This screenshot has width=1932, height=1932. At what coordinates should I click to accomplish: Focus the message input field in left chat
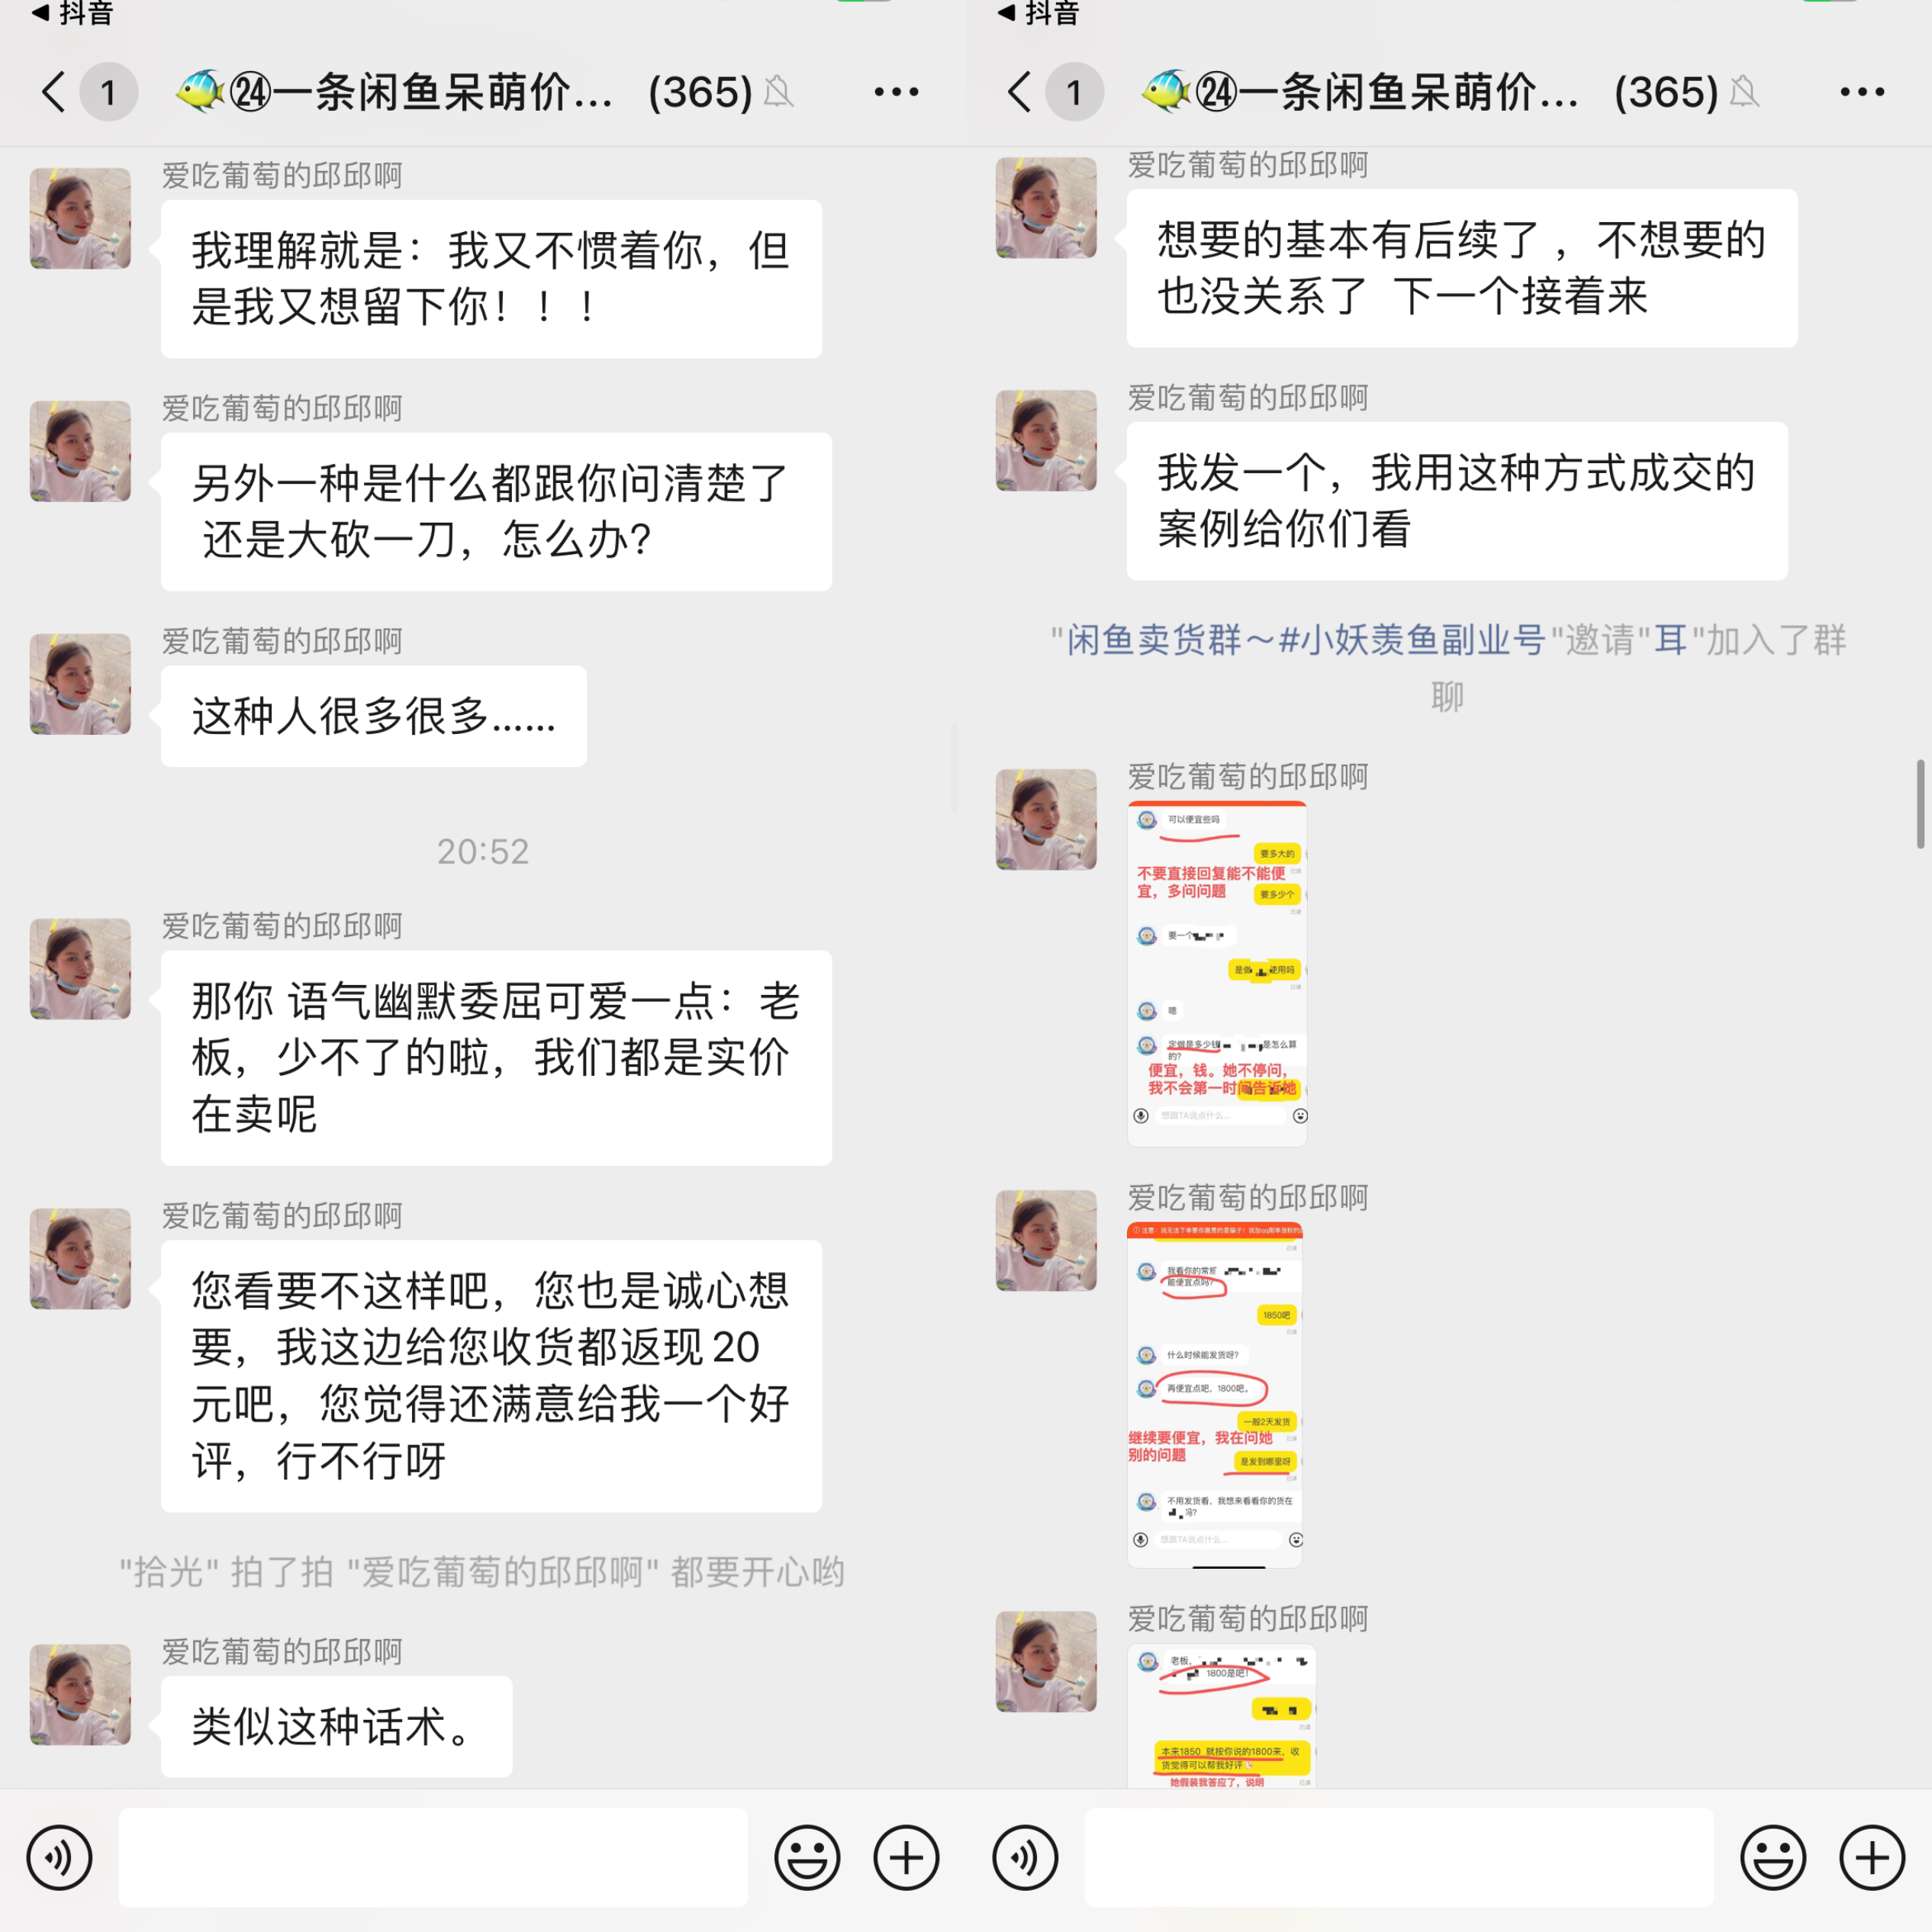pos(433,1858)
